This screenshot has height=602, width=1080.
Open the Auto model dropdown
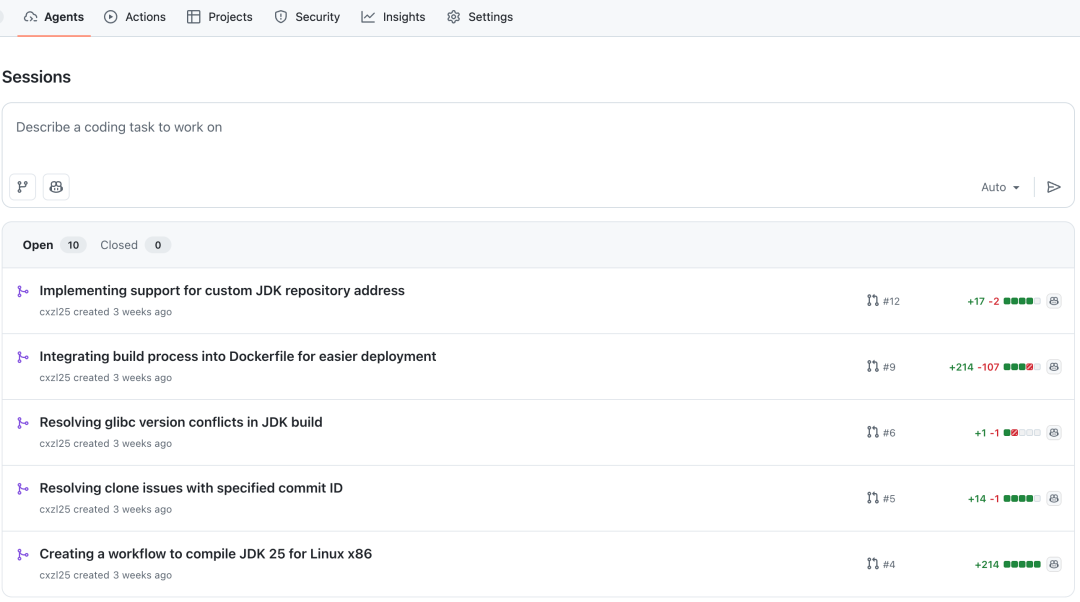tap(1000, 187)
